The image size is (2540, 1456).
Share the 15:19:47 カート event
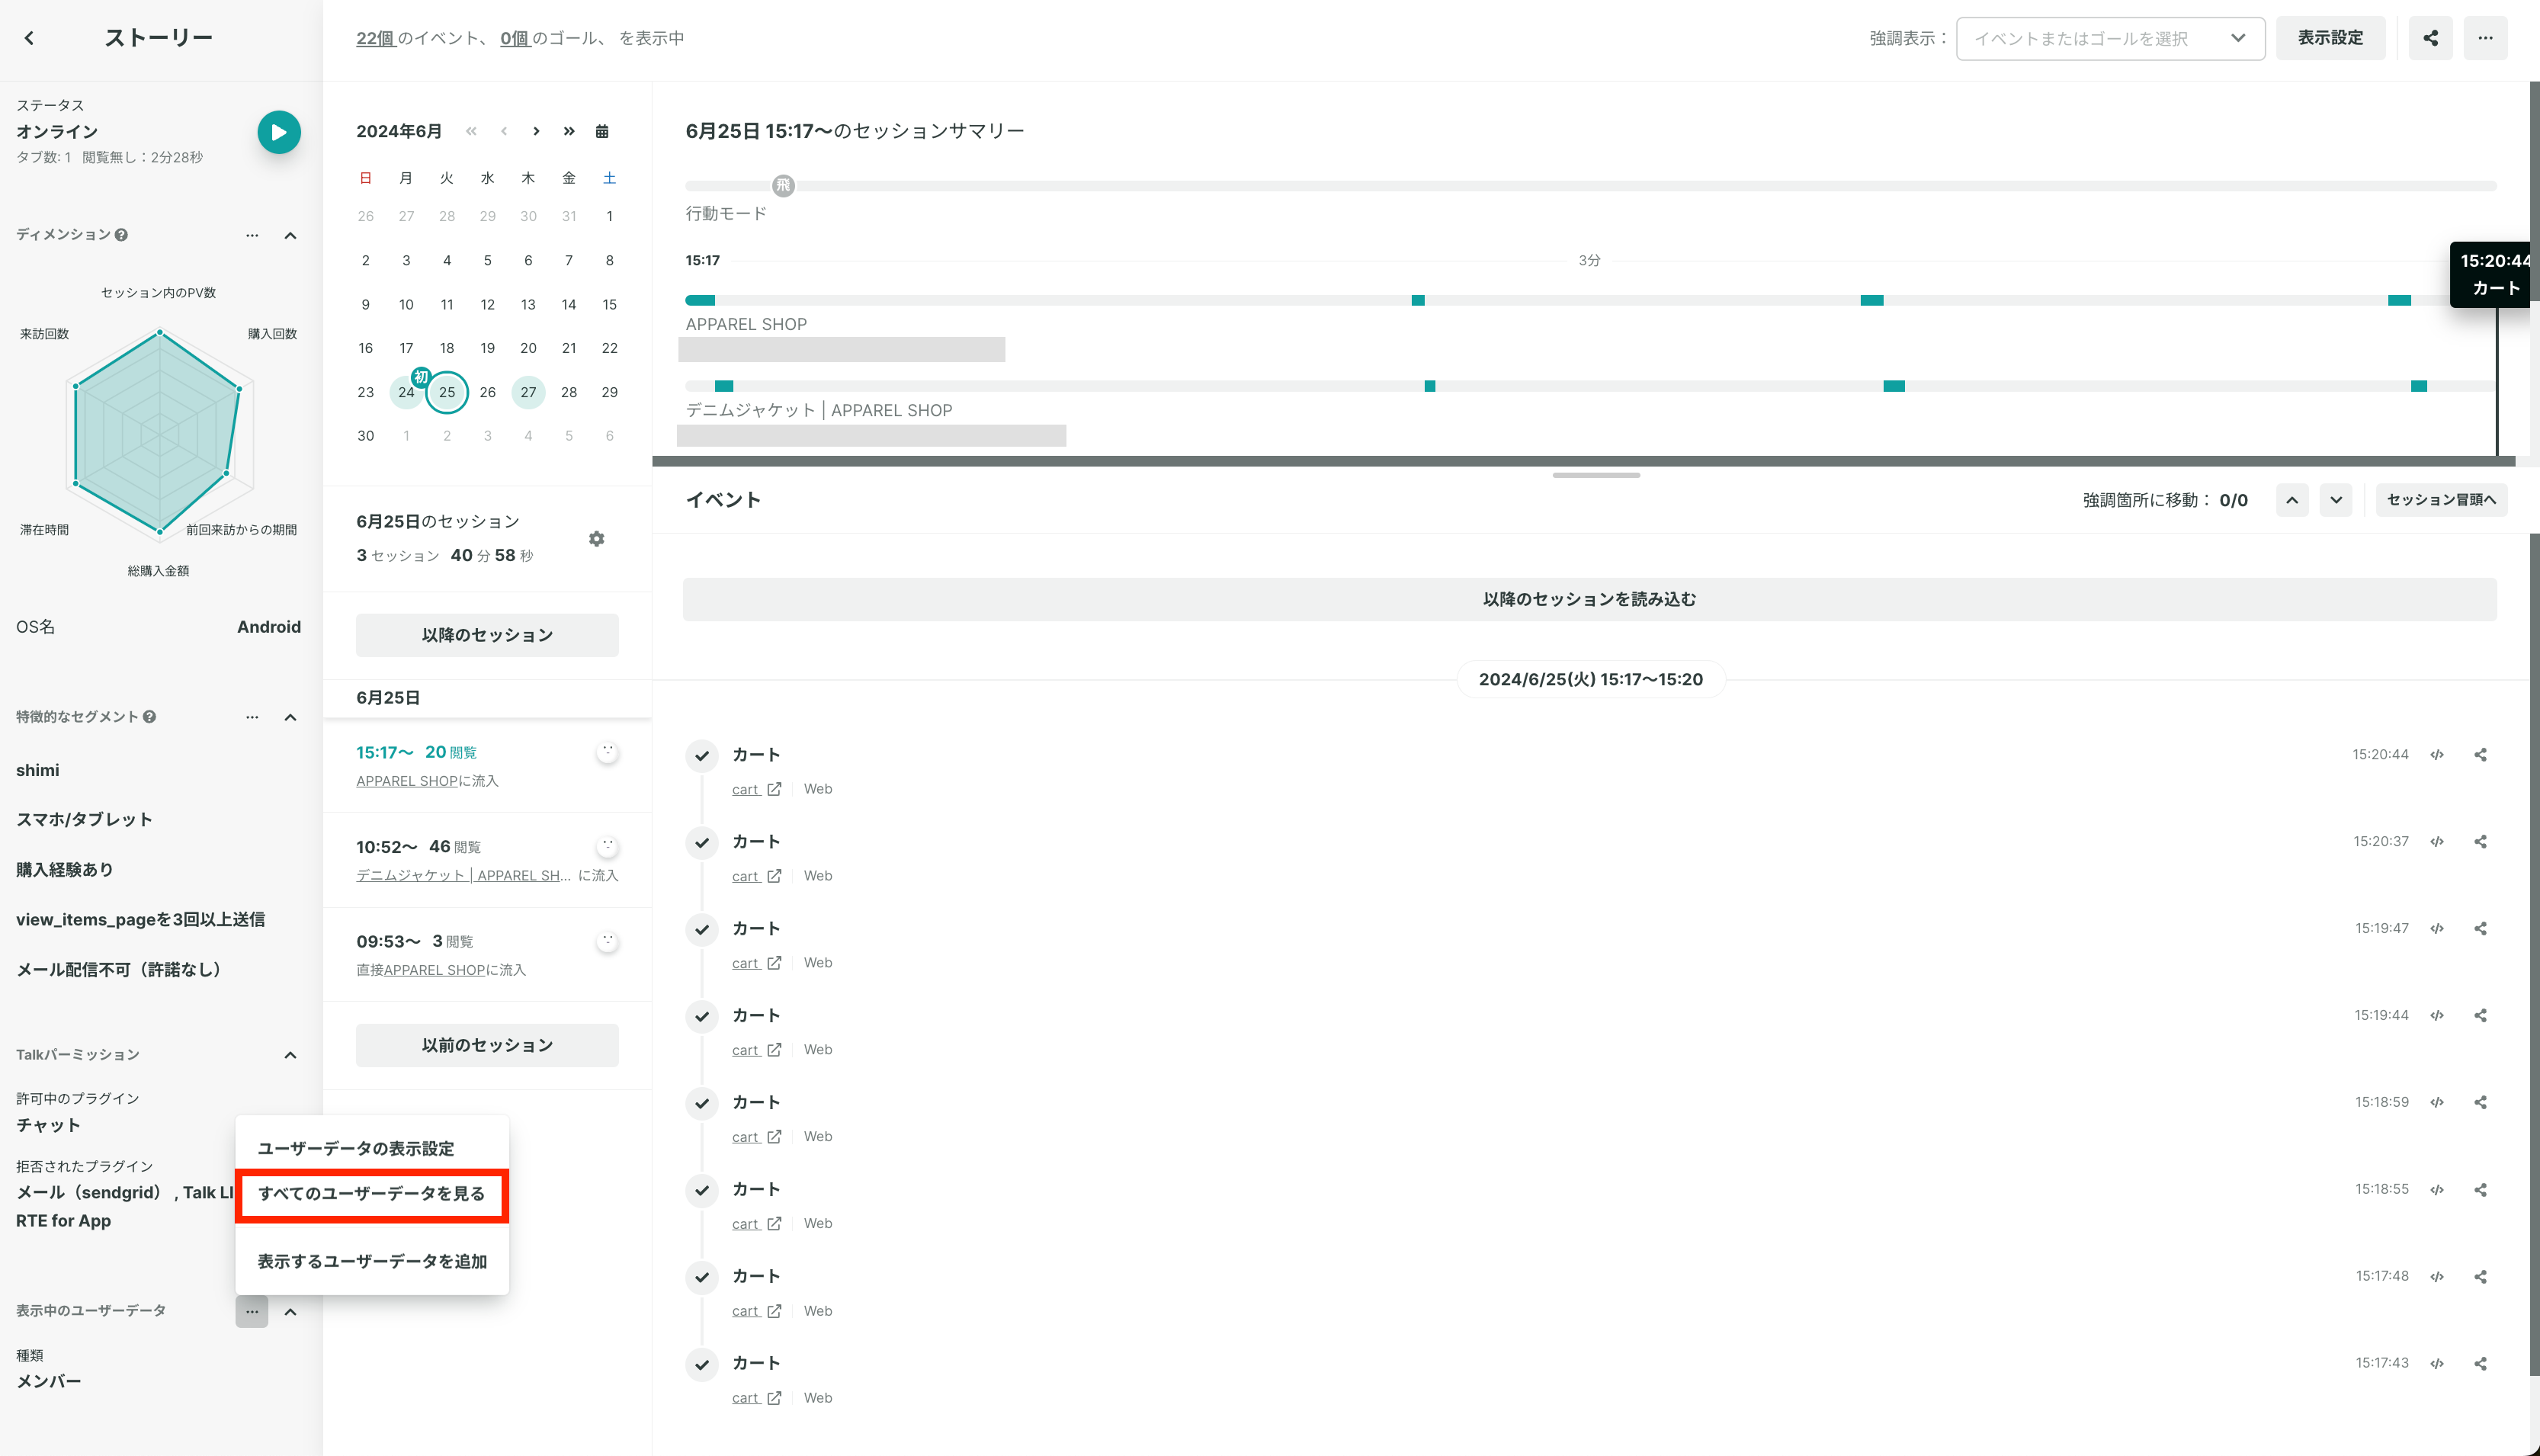pos(2481,929)
